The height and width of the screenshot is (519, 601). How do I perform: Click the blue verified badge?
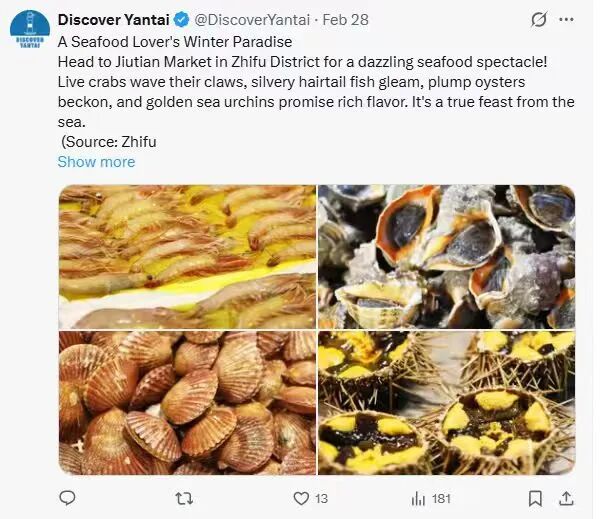click(182, 20)
